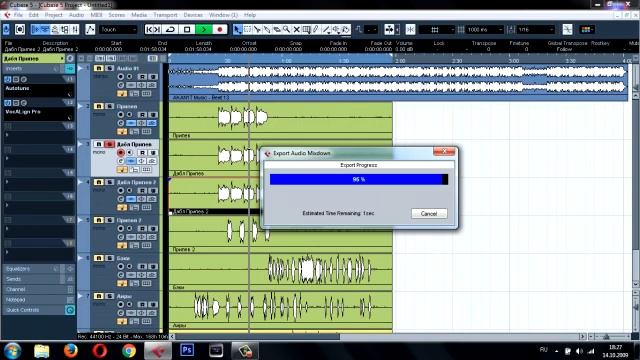This screenshot has height=360, width=640.
Task: Open VocALign Pro insert slot
Action: 38,114
